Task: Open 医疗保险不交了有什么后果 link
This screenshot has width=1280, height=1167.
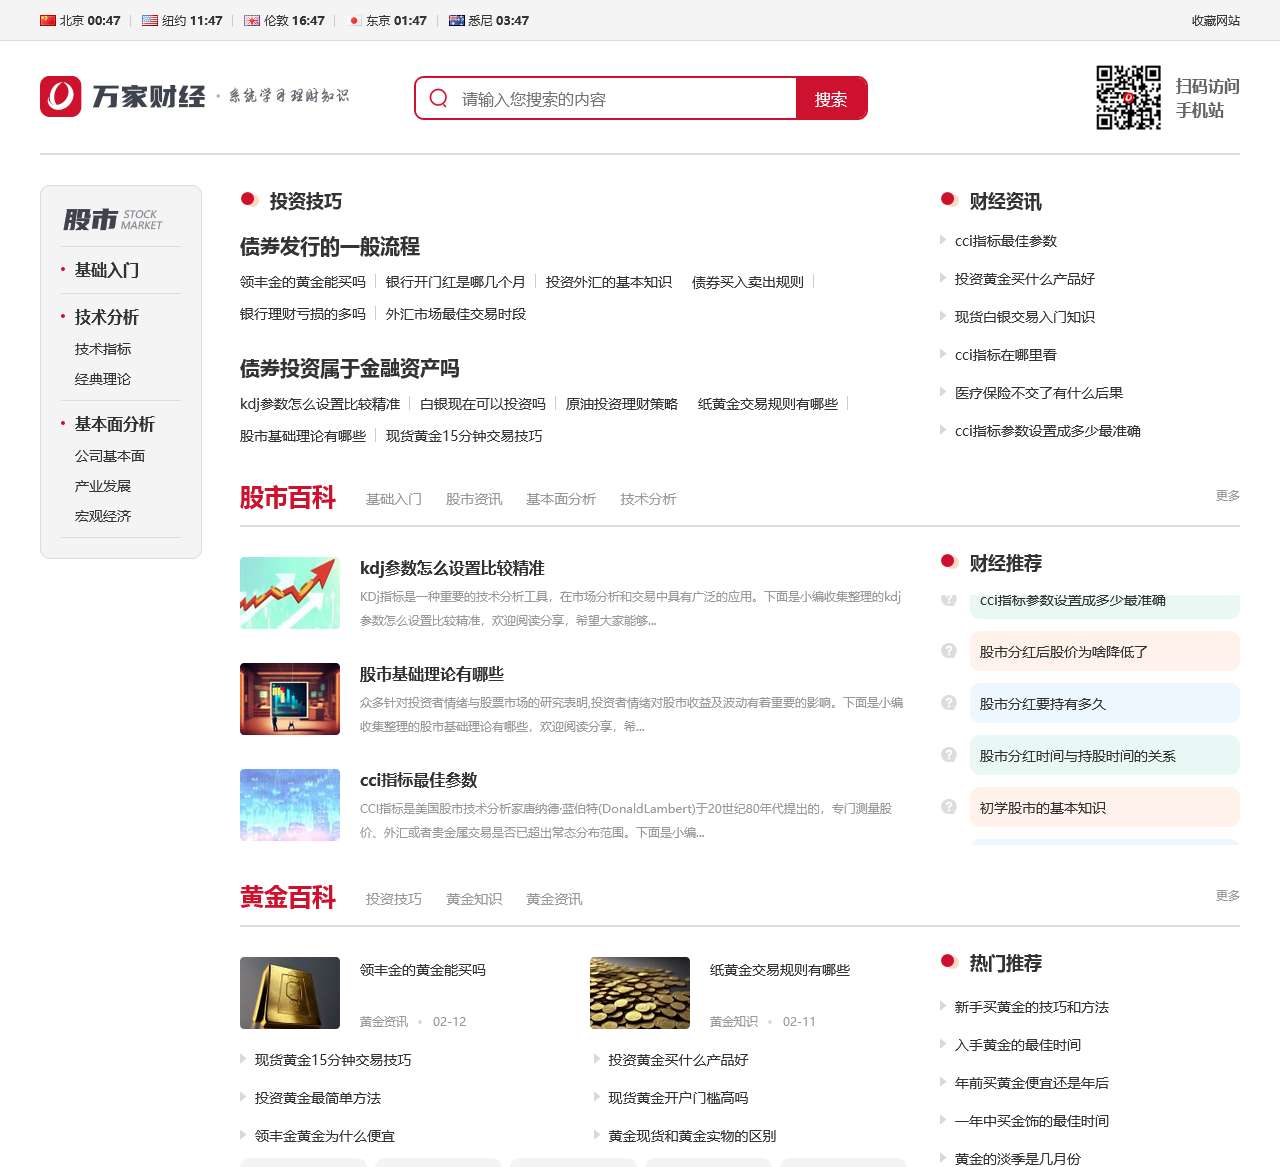Action: pyautogui.click(x=1039, y=393)
